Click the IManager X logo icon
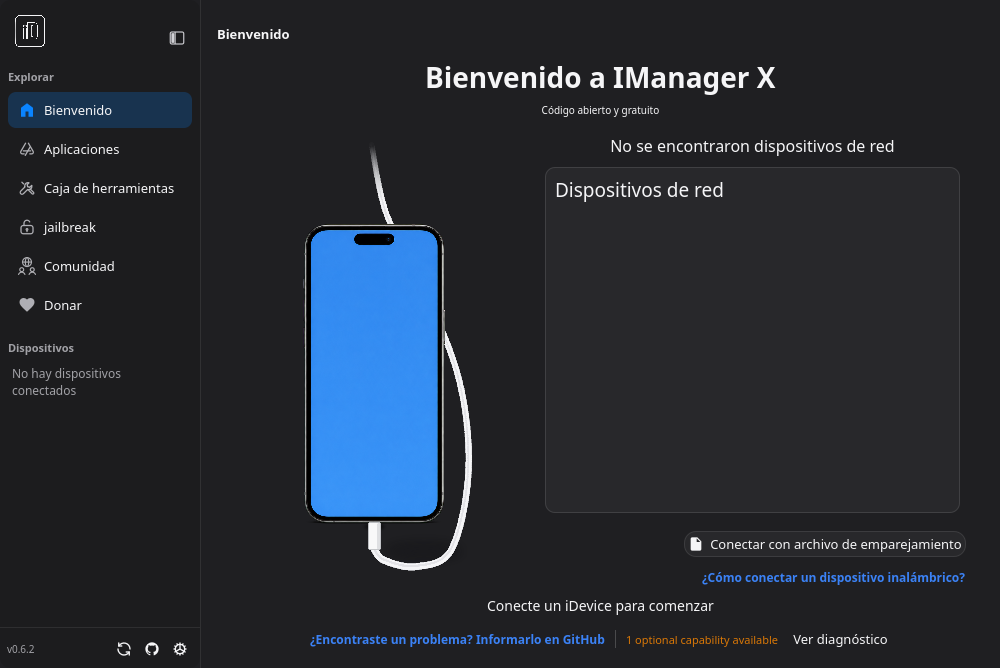 pos(30,31)
